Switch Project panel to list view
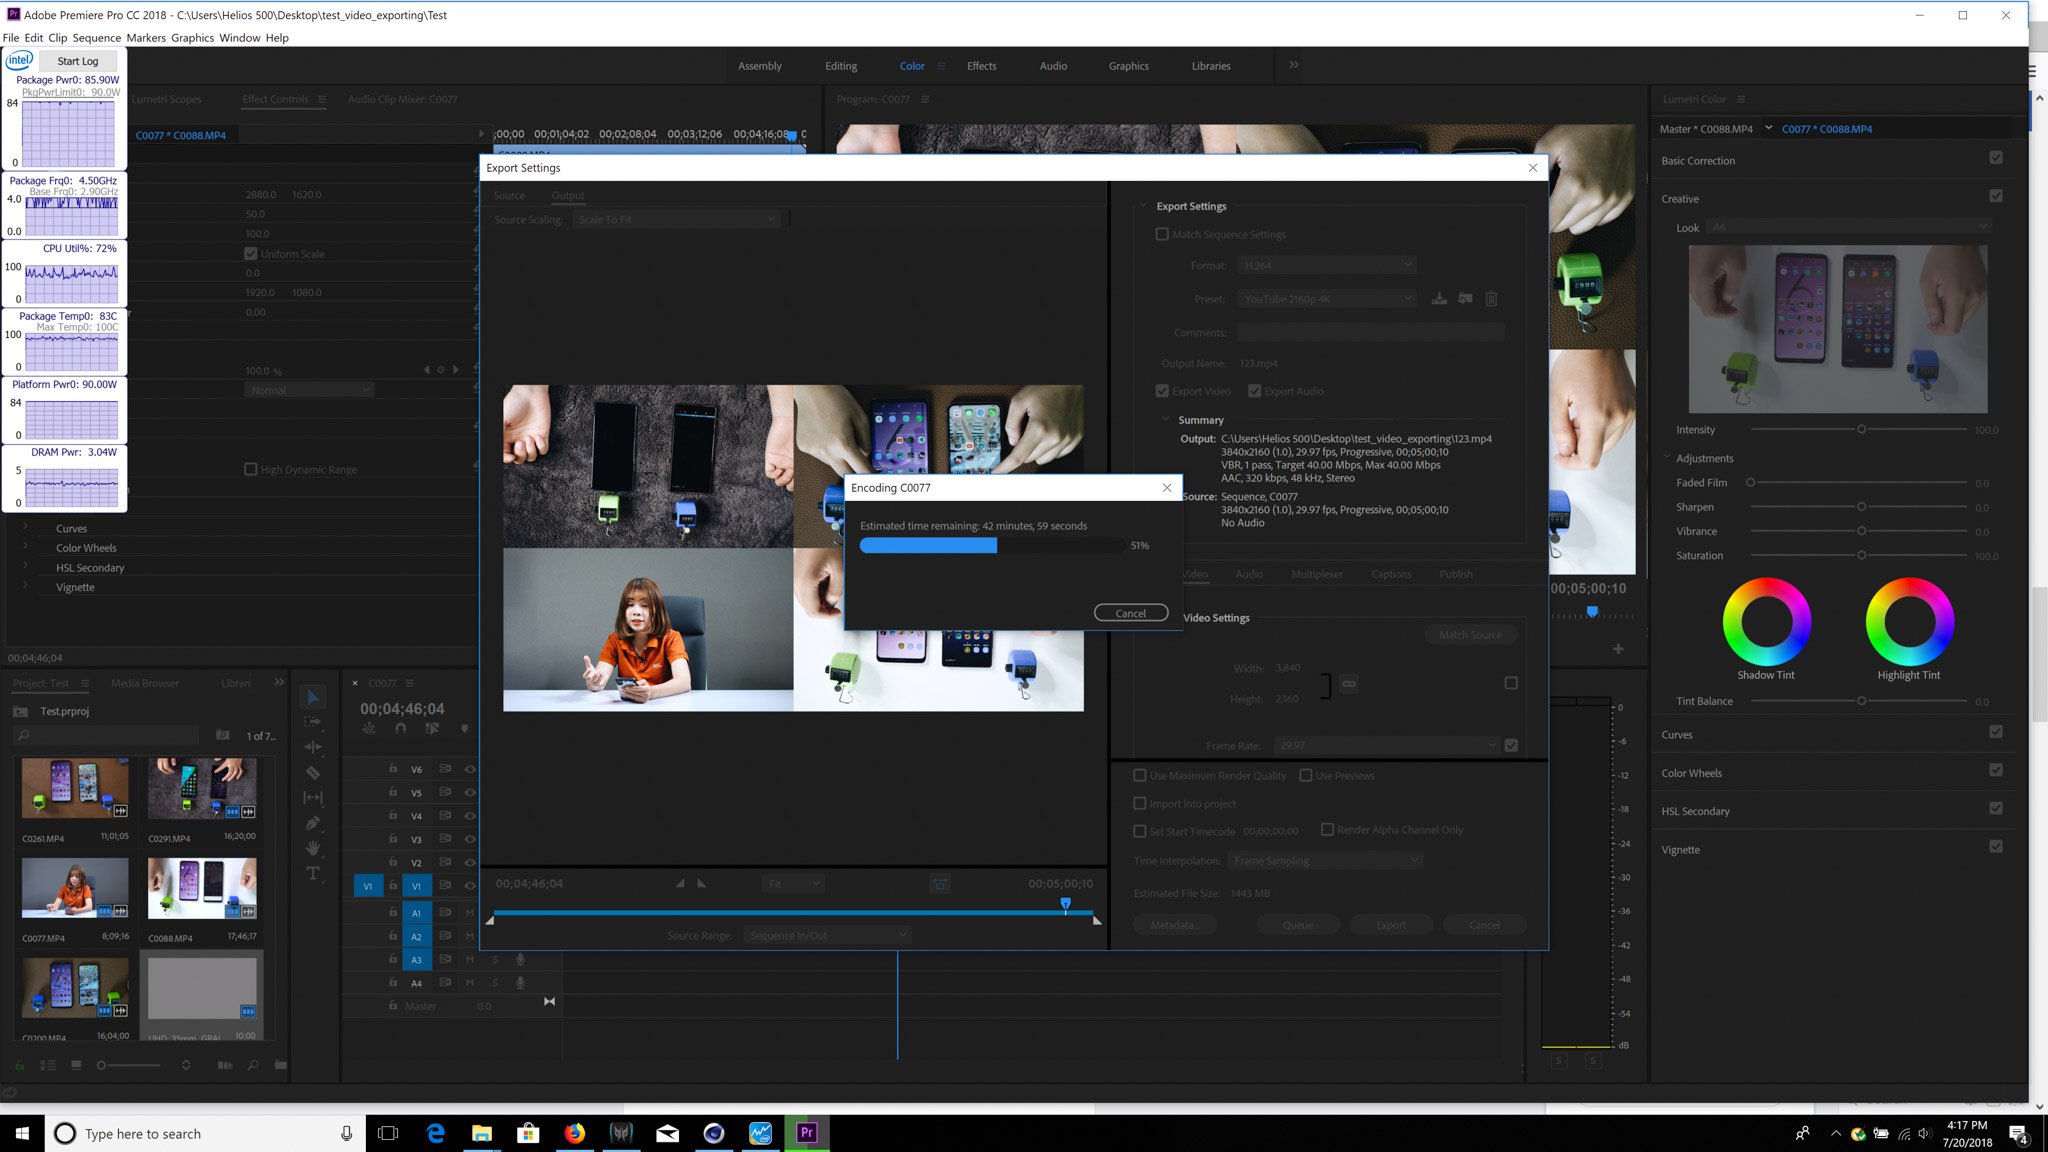This screenshot has width=2048, height=1152. [48, 1065]
